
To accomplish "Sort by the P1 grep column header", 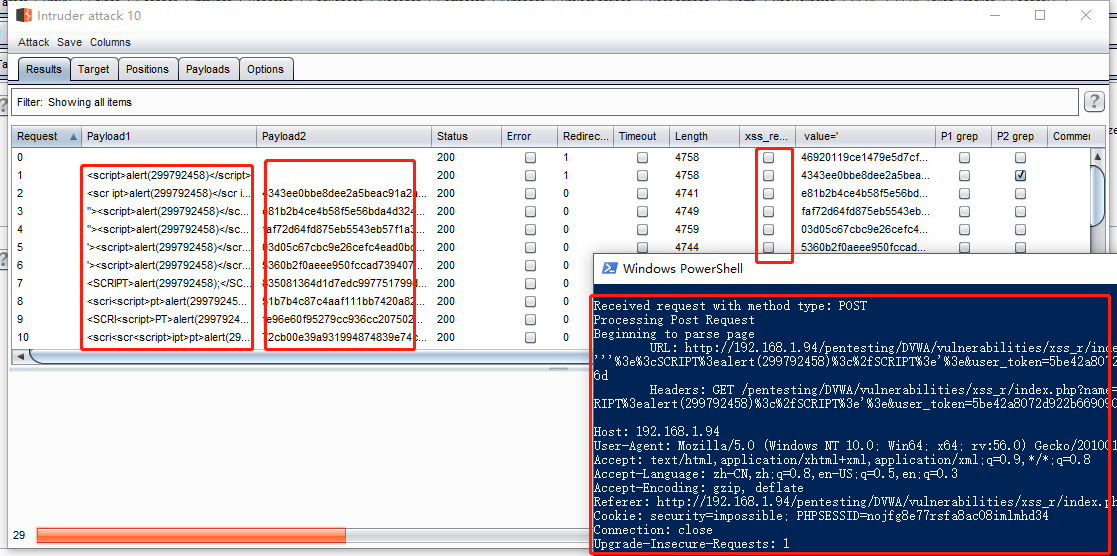I will tap(963, 136).
